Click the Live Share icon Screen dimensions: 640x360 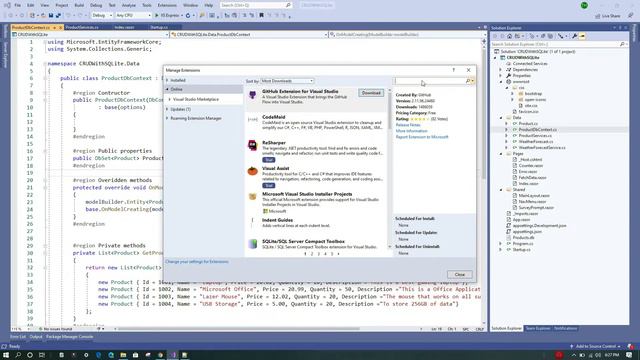pyautogui.click(x=608, y=16)
